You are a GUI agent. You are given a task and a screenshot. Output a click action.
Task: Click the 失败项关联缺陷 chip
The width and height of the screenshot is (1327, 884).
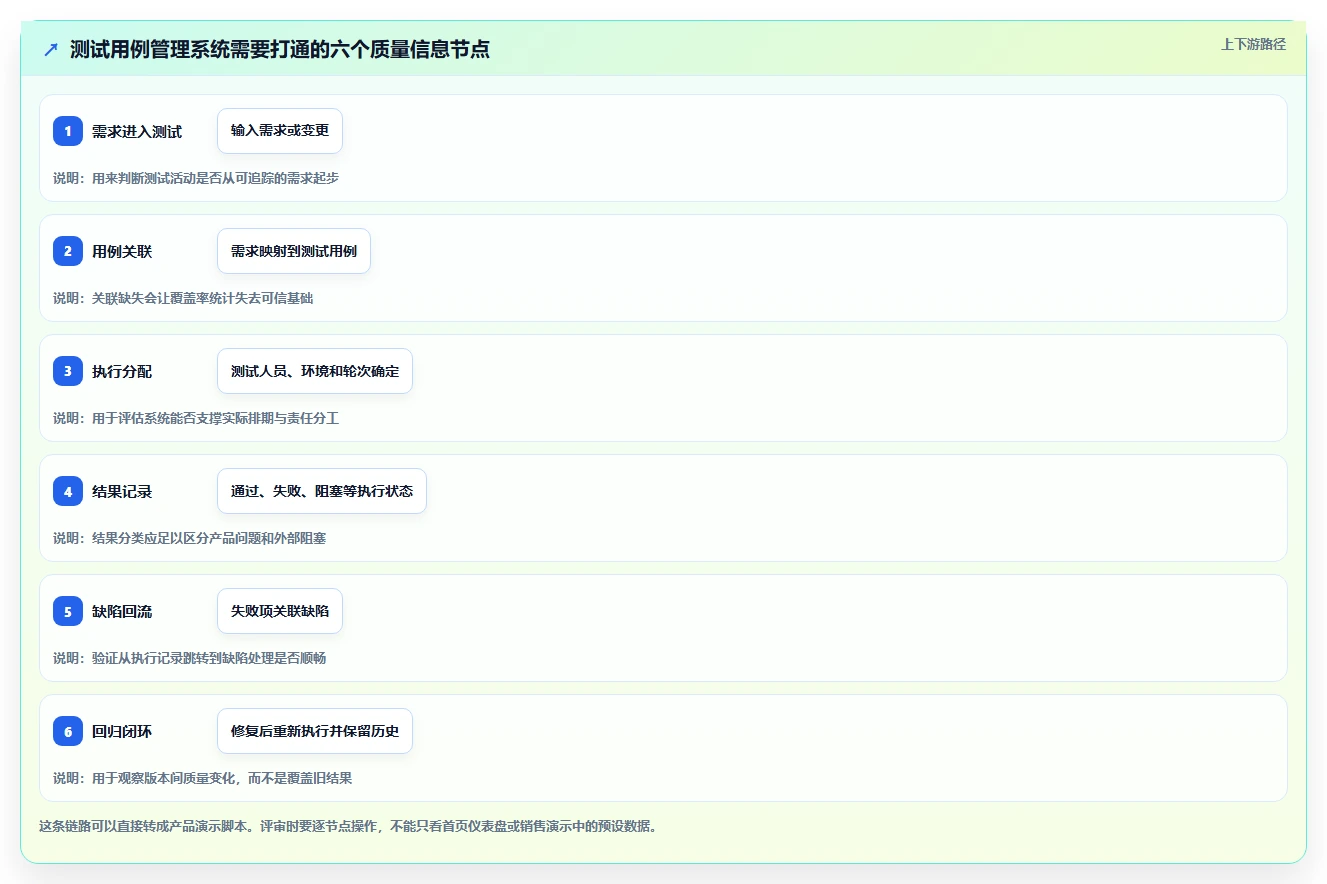(280, 611)
